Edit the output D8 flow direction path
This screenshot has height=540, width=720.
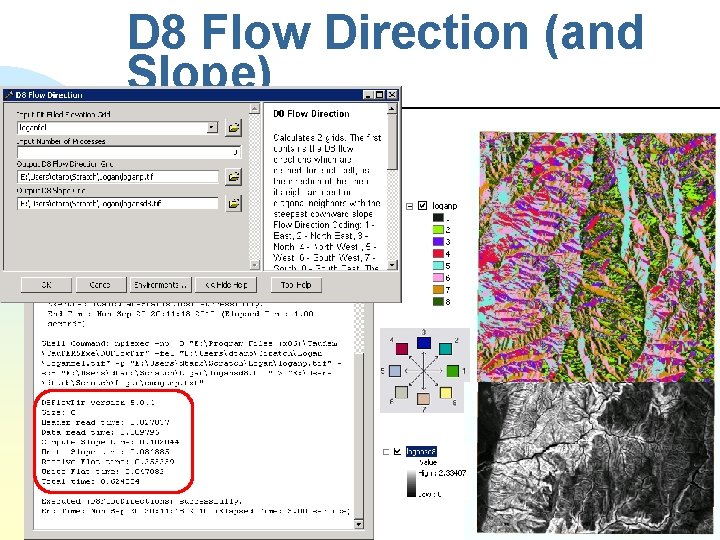118,177
